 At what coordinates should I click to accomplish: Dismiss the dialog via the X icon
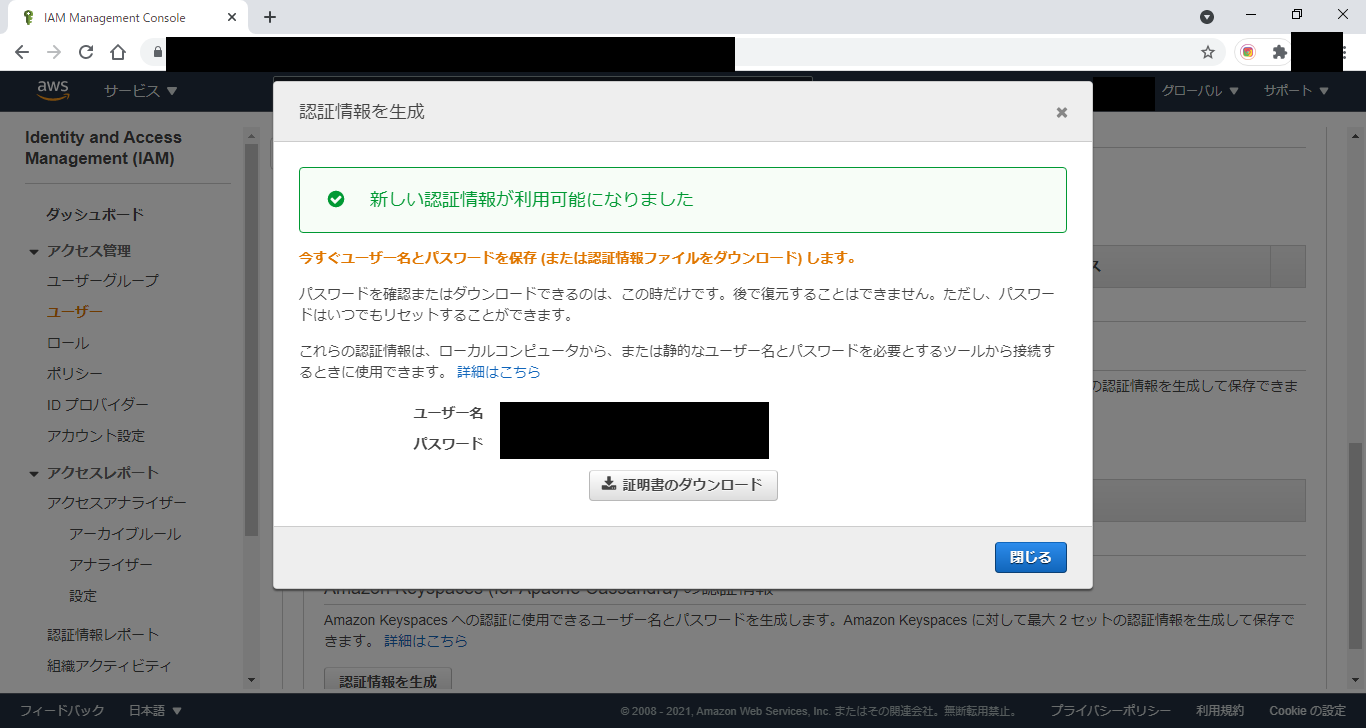tap(1061, 112)
